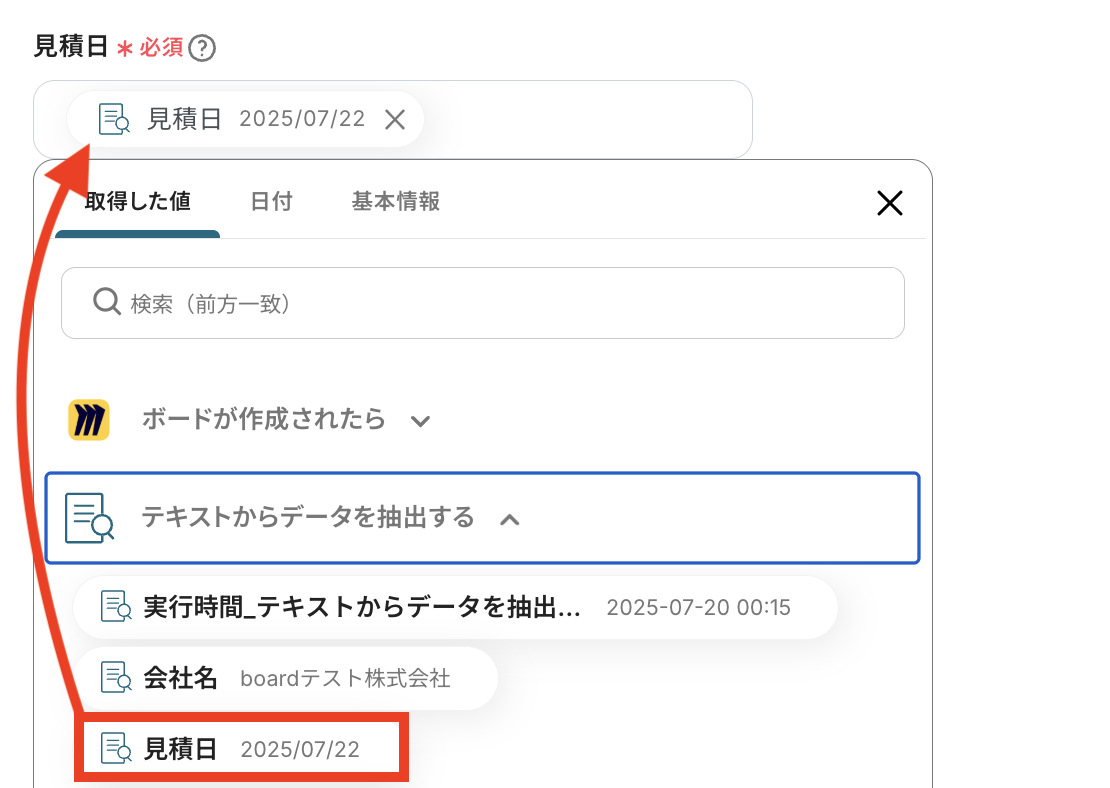Expand ボードが作成されたら section chevron

pos(421,421)
